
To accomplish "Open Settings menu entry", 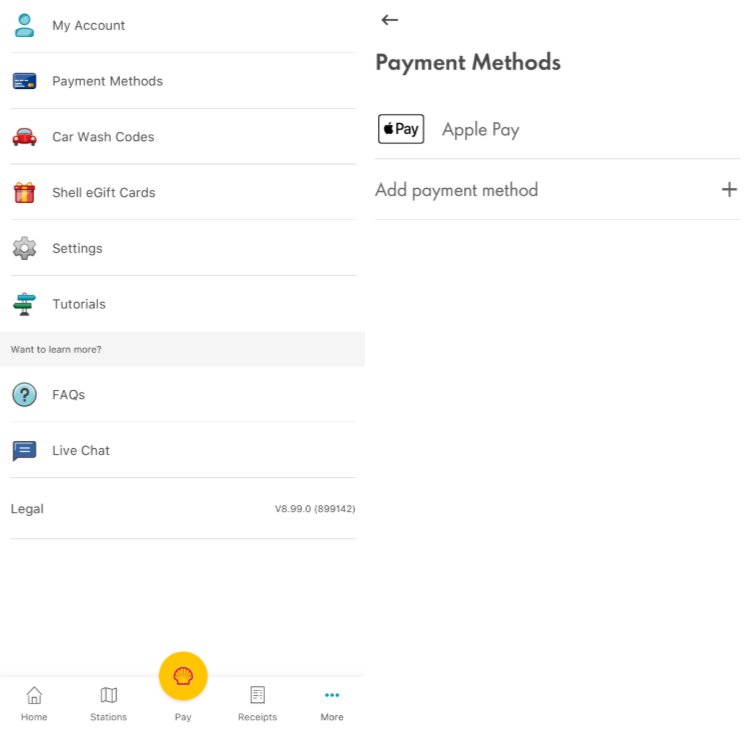I will 183,248.
